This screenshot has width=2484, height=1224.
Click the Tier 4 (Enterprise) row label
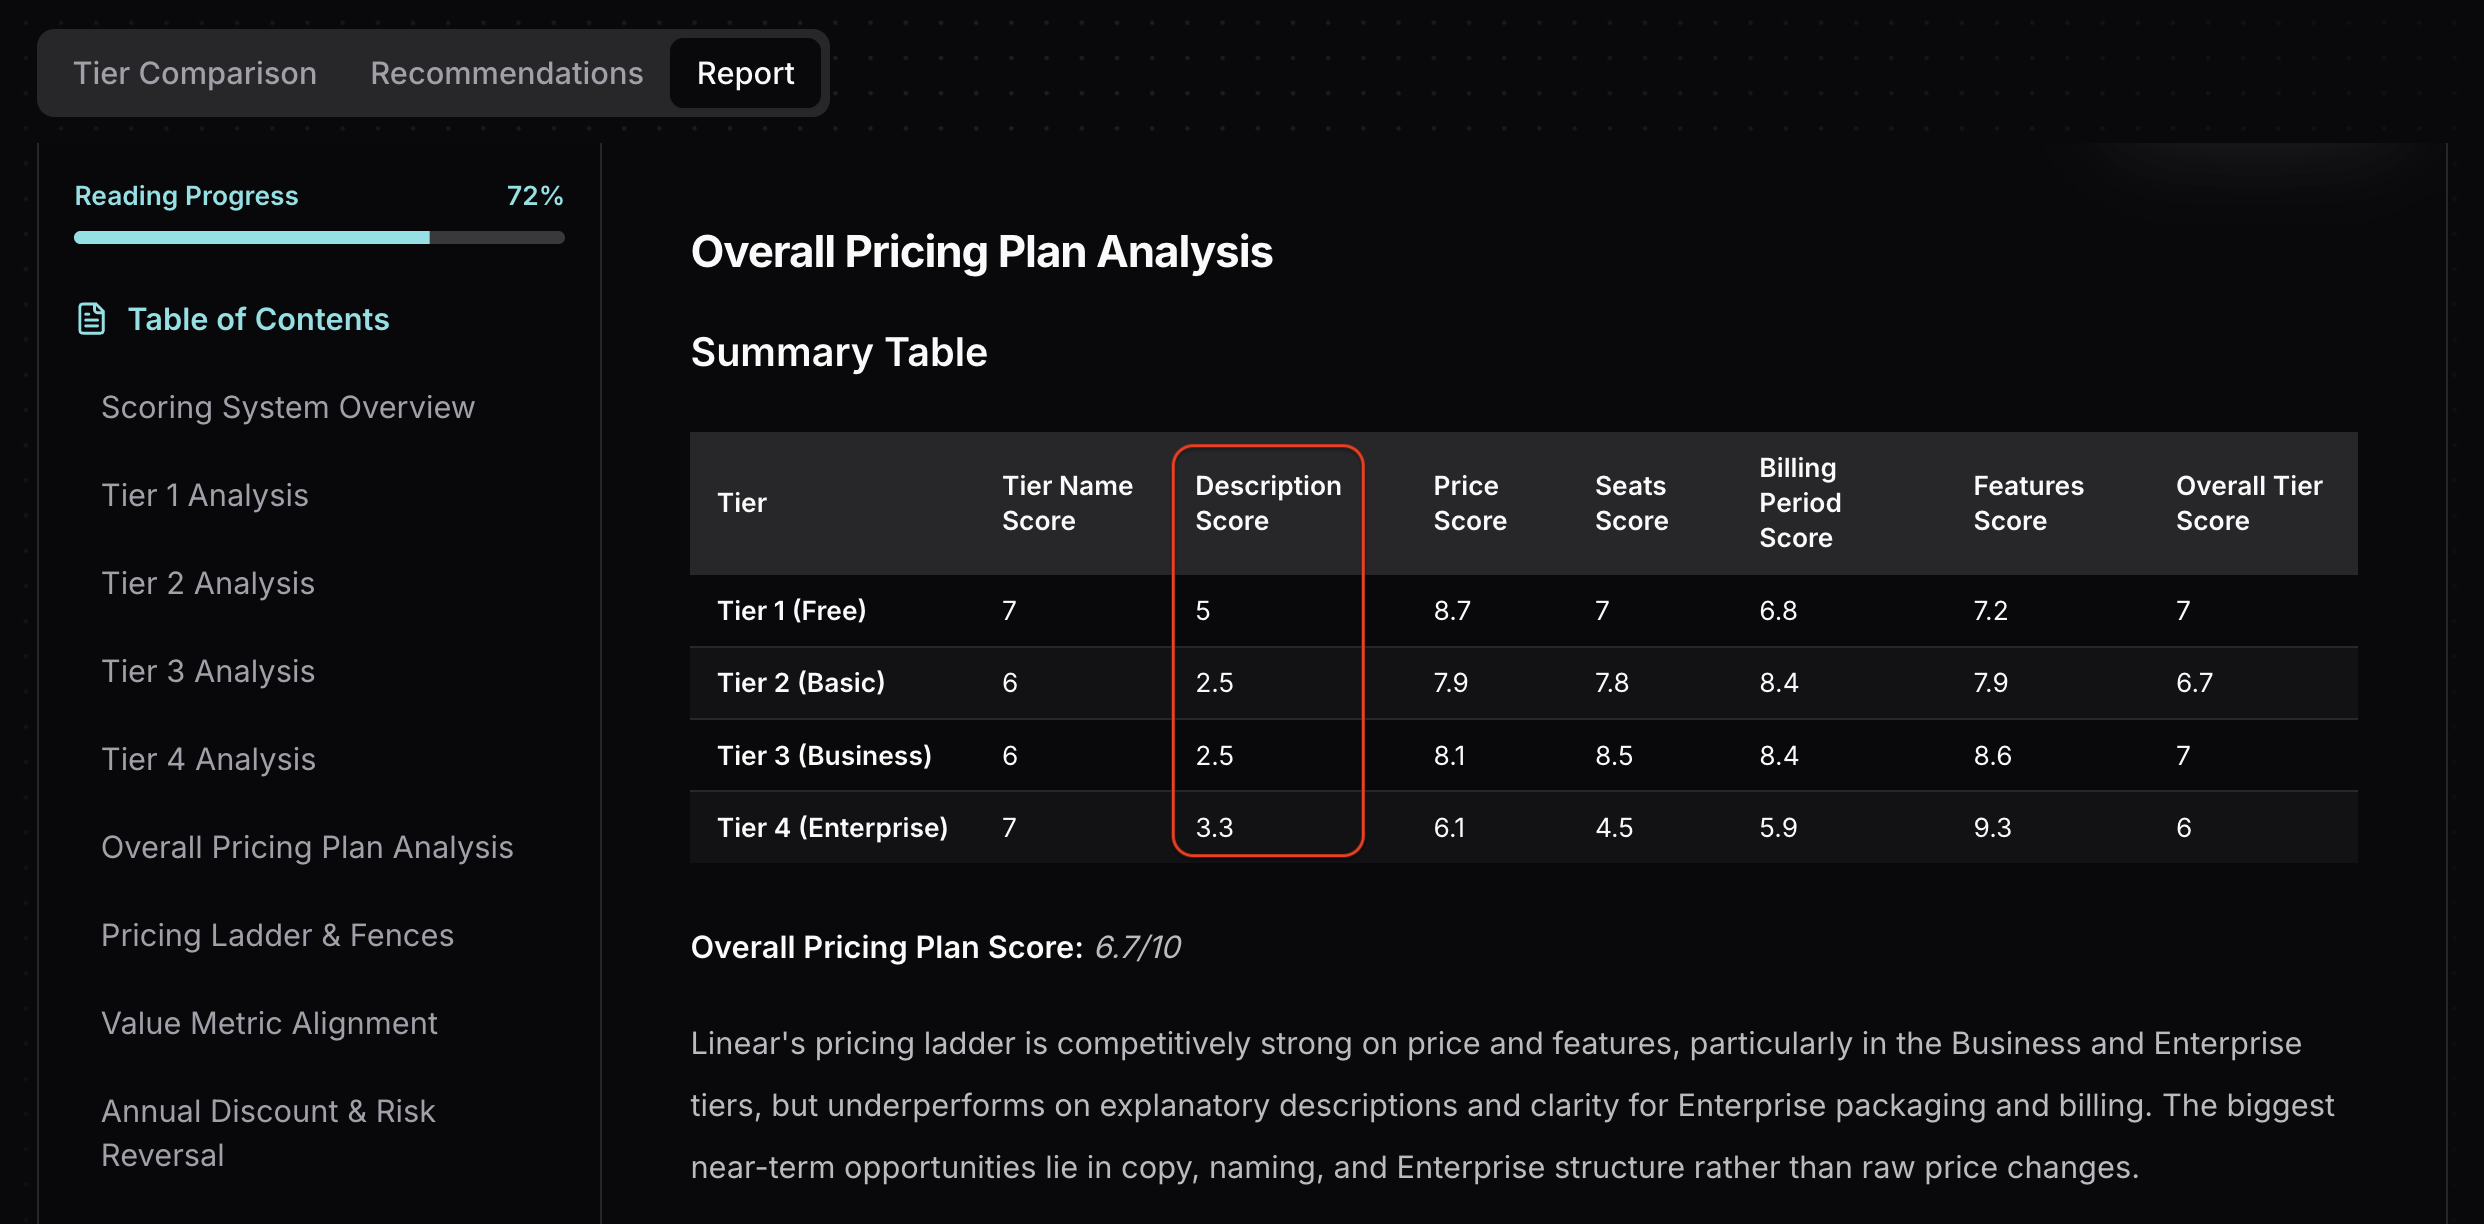pos(833,827)
